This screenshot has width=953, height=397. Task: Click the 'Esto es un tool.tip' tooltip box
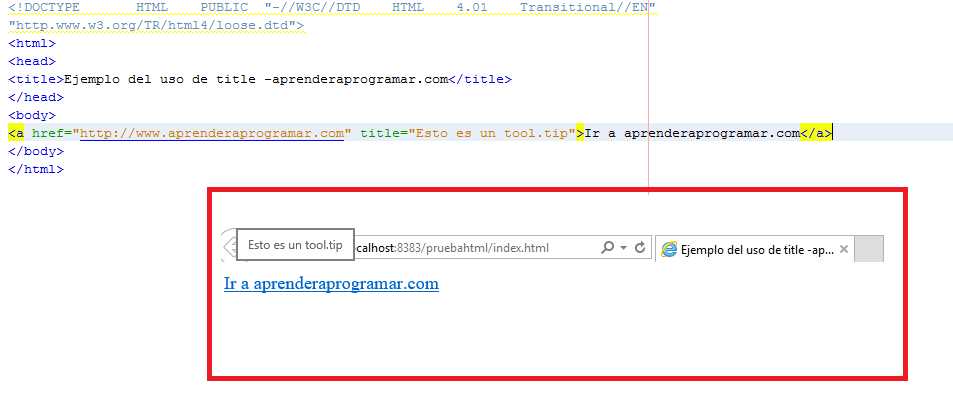point(295,245)
